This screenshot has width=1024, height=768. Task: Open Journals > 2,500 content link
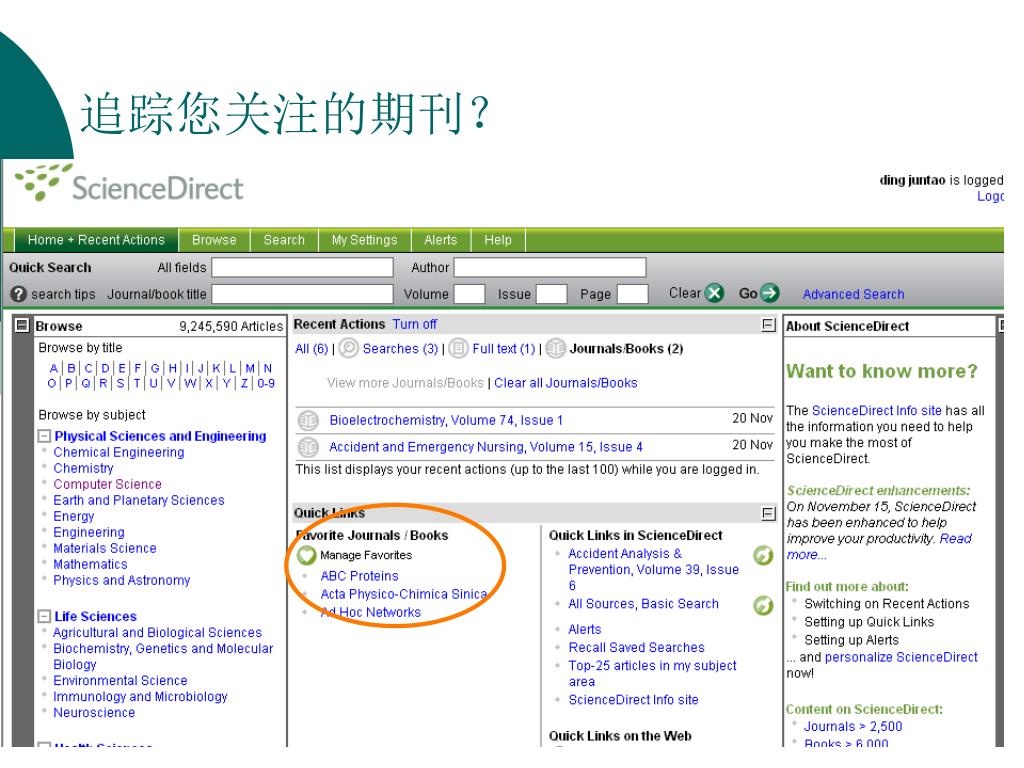[853, 726]
